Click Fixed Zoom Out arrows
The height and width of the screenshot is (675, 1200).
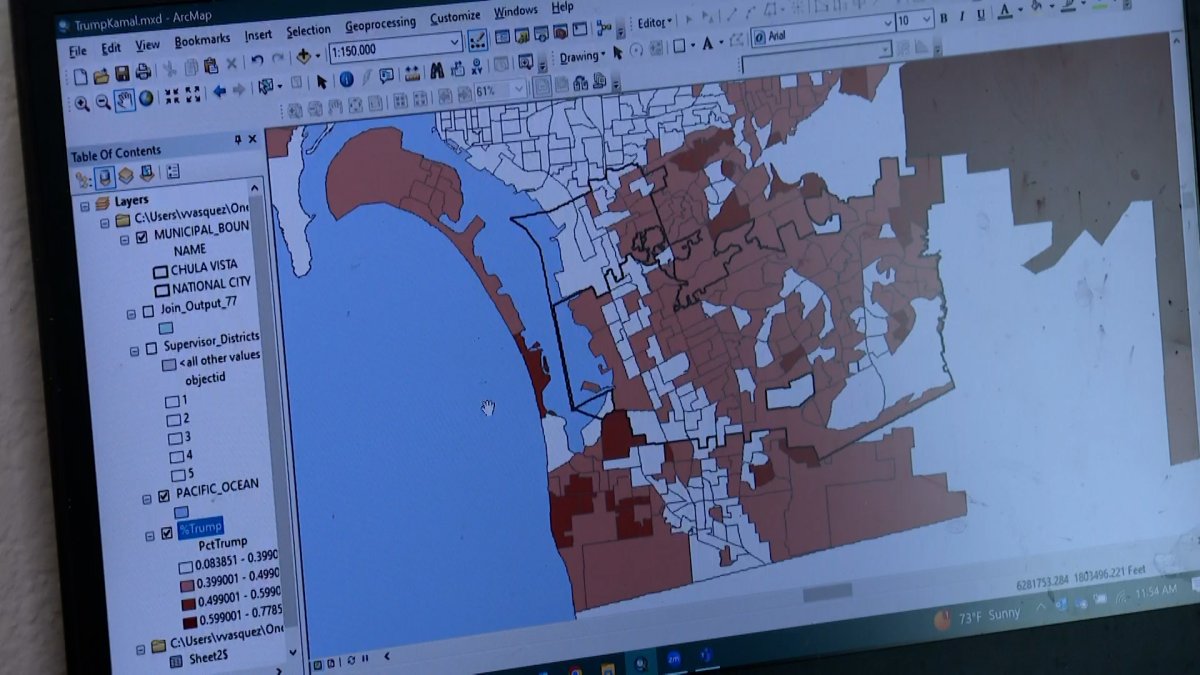[x=194, y=94]
